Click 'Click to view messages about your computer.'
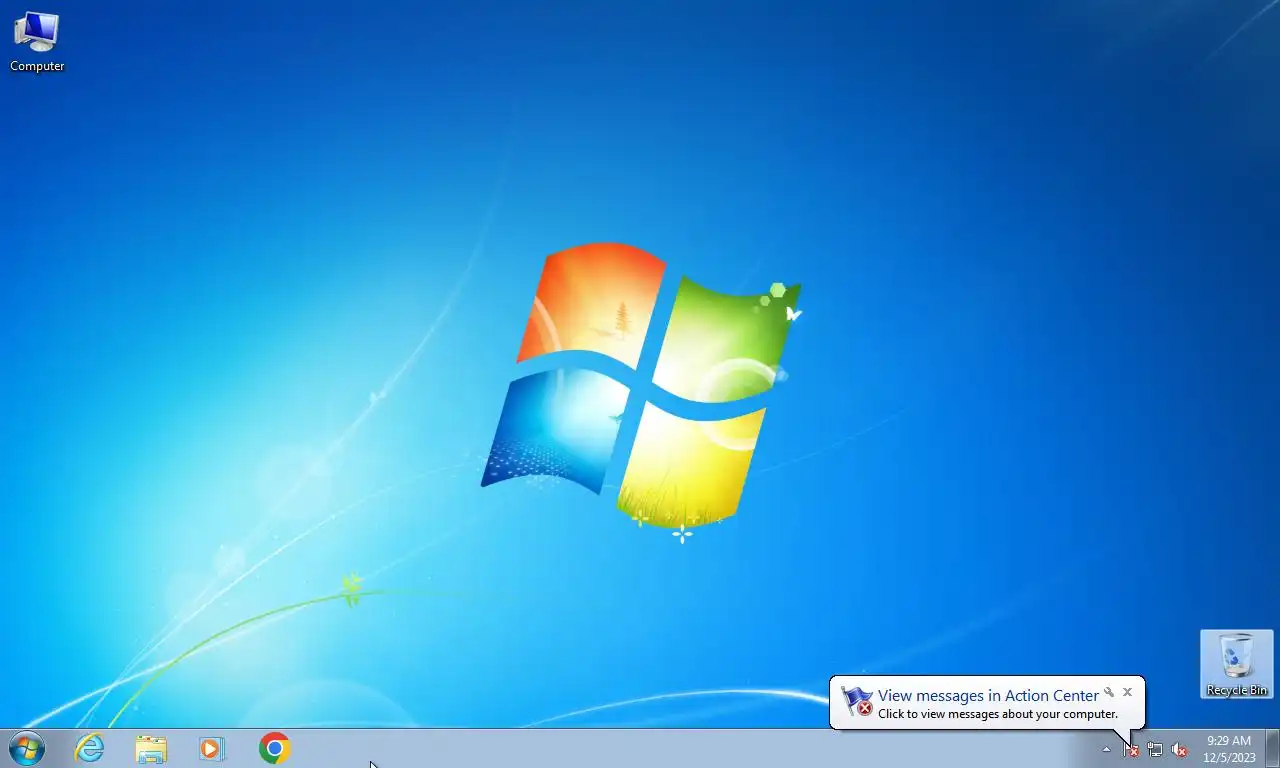 tap(998, 714)
